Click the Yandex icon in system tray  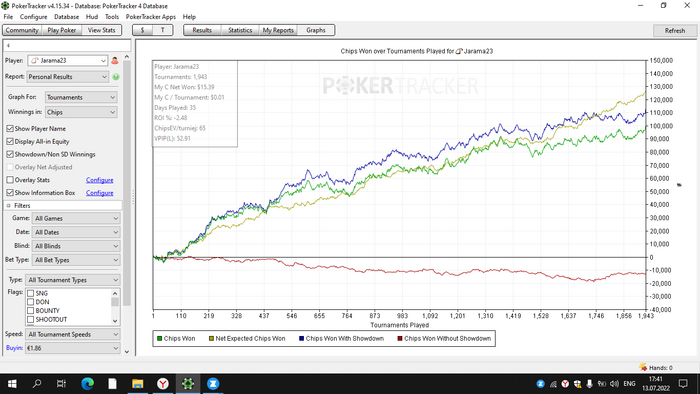point(565,384)
